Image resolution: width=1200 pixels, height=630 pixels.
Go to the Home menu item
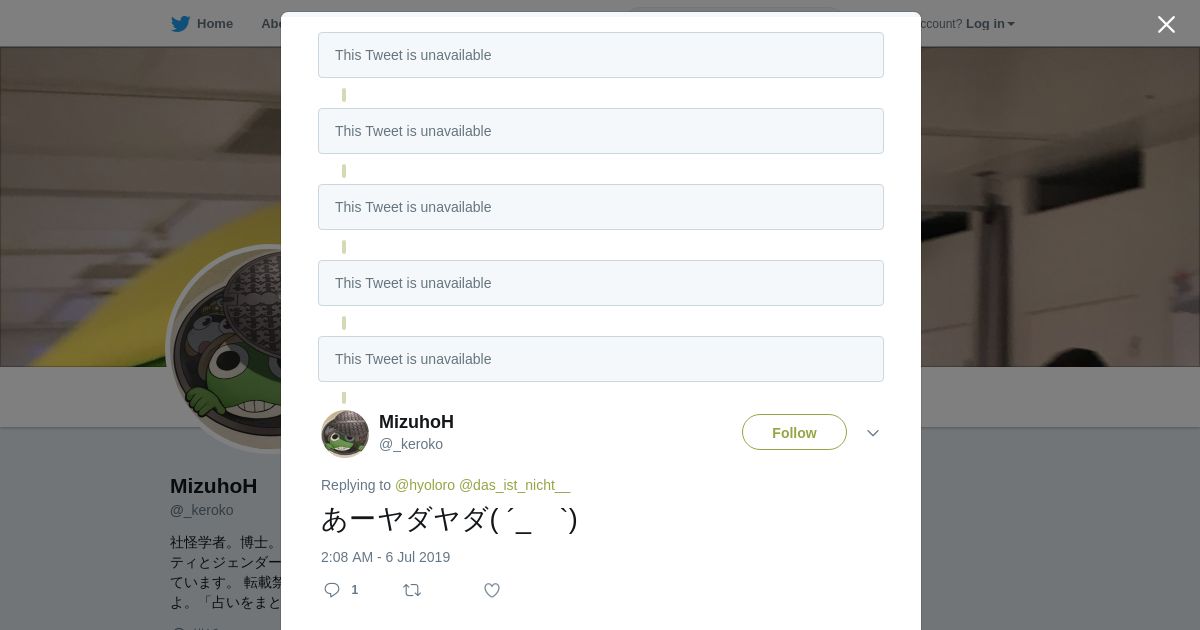tap(214, 24)
